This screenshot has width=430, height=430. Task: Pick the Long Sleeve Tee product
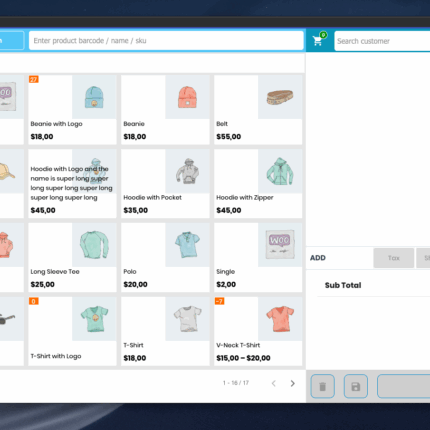(x=72, y=258)
